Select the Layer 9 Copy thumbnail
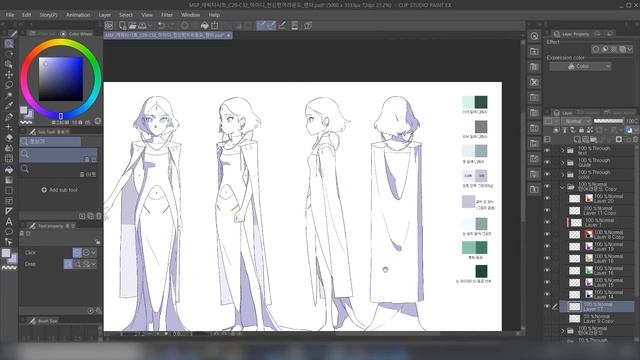This screenshot has height=360, width=640. pyautogui.click(x=574, y=318)
